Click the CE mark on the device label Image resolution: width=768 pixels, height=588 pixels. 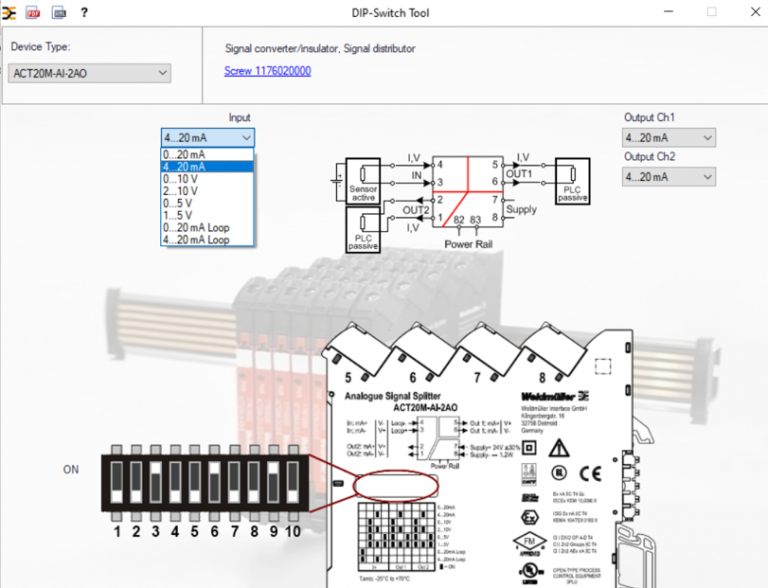(x=590, y=473)
